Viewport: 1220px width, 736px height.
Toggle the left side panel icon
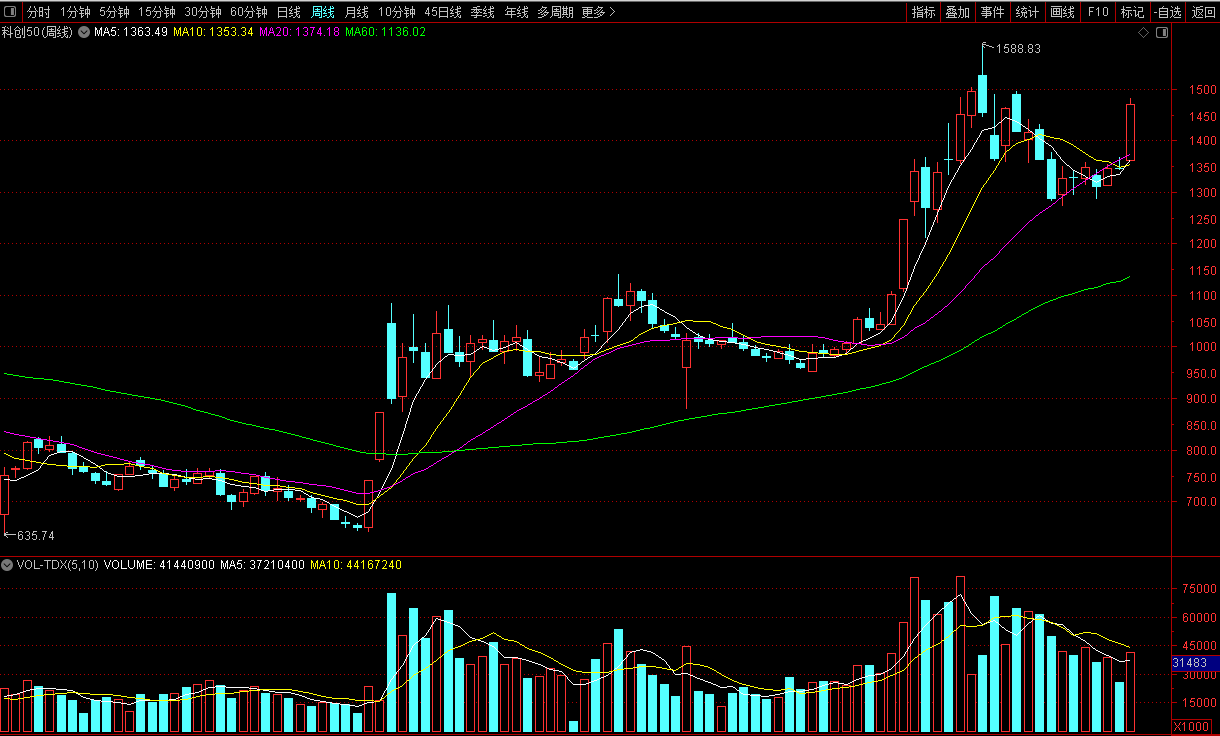pyautogui.click(x=9, y=12)
